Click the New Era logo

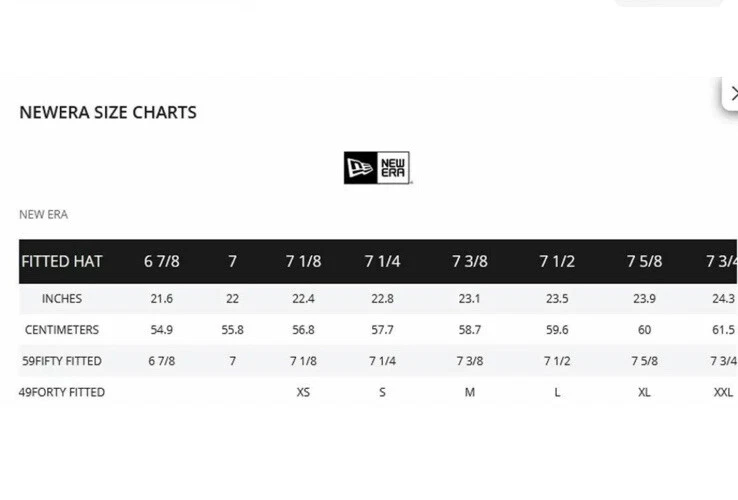point(377,168)
